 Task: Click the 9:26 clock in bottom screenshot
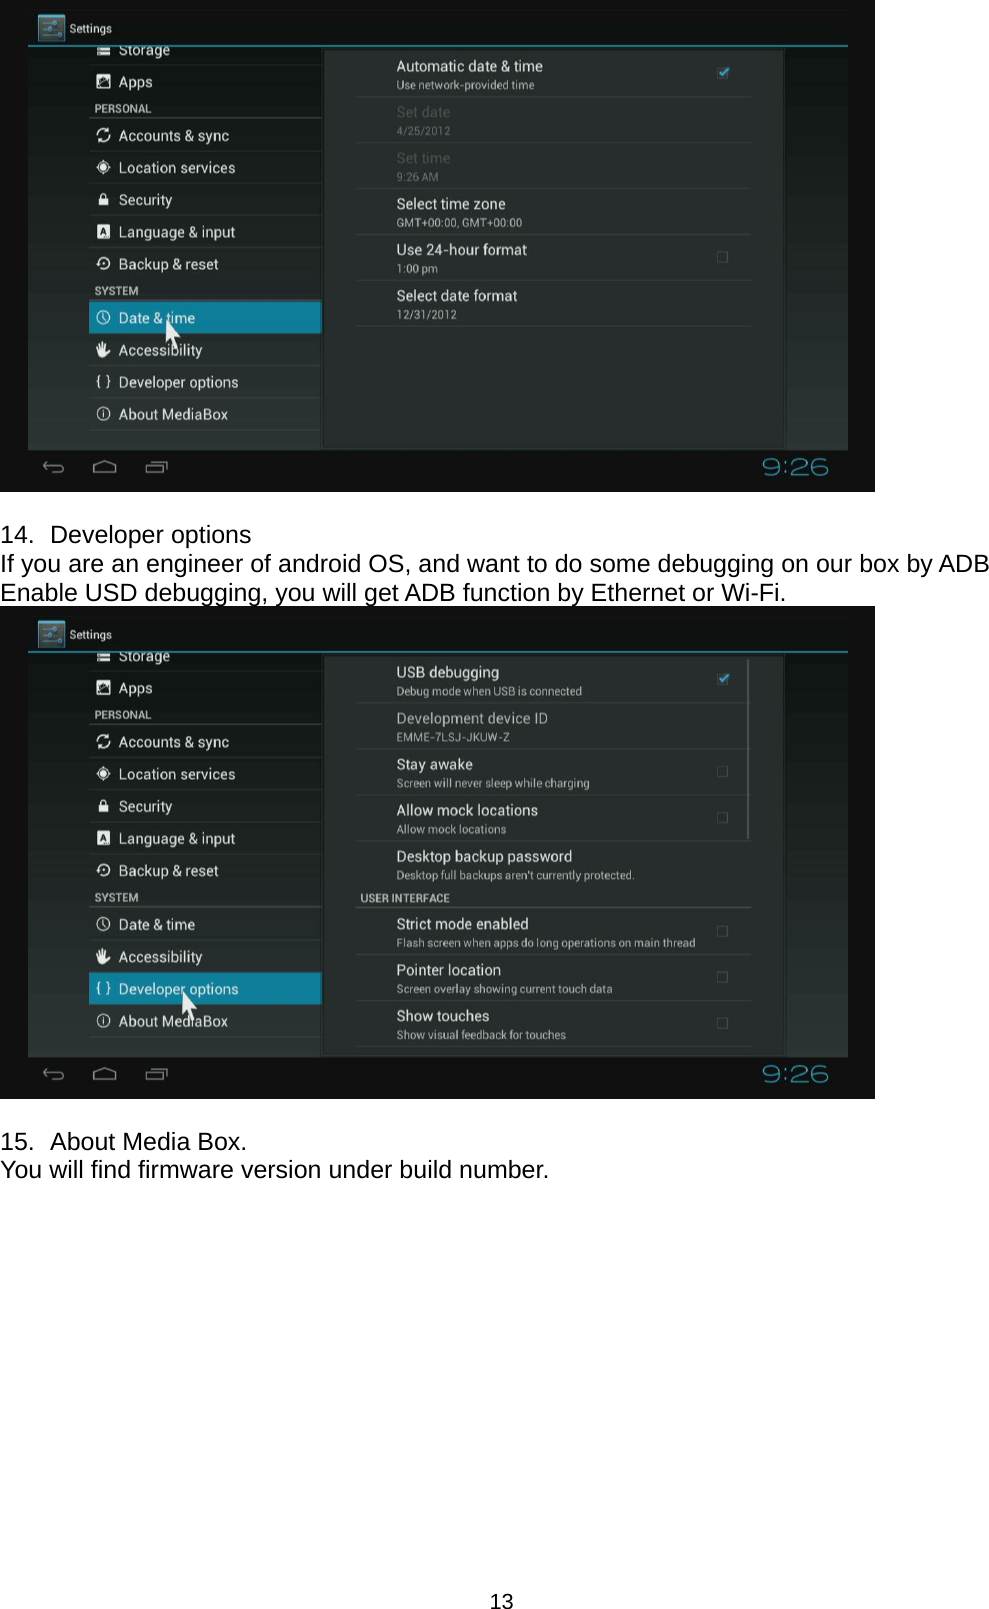click(795, 1074)
